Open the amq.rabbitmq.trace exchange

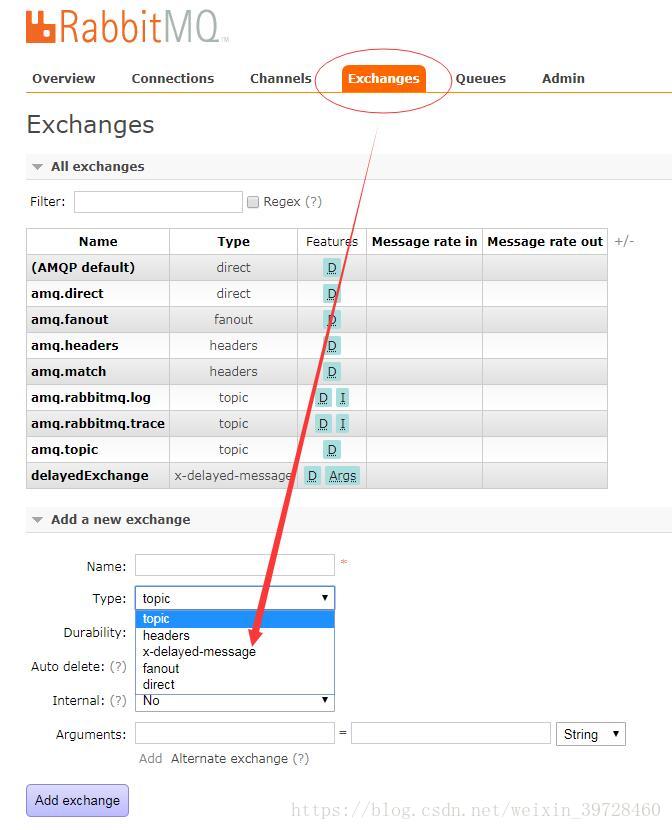tap(98, 423)
